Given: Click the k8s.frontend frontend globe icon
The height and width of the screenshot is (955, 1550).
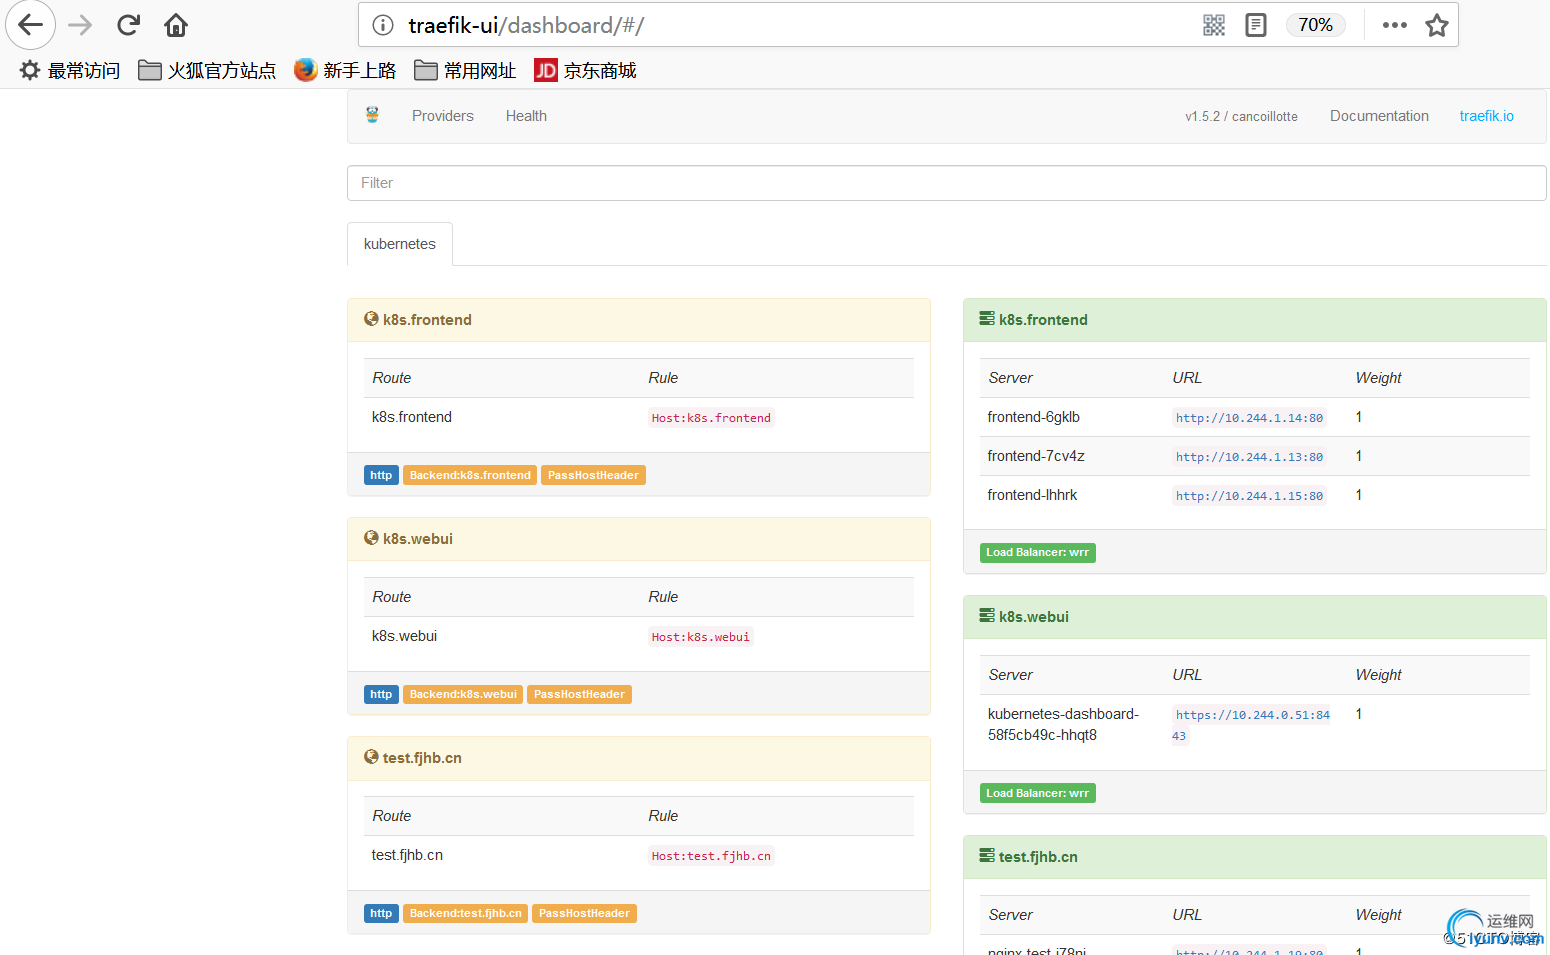Looking at the screenshot, I should 371,319.
